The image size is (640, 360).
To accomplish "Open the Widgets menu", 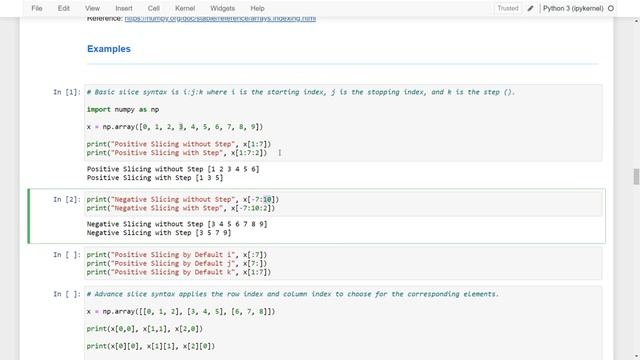I will tap(222, 8).
